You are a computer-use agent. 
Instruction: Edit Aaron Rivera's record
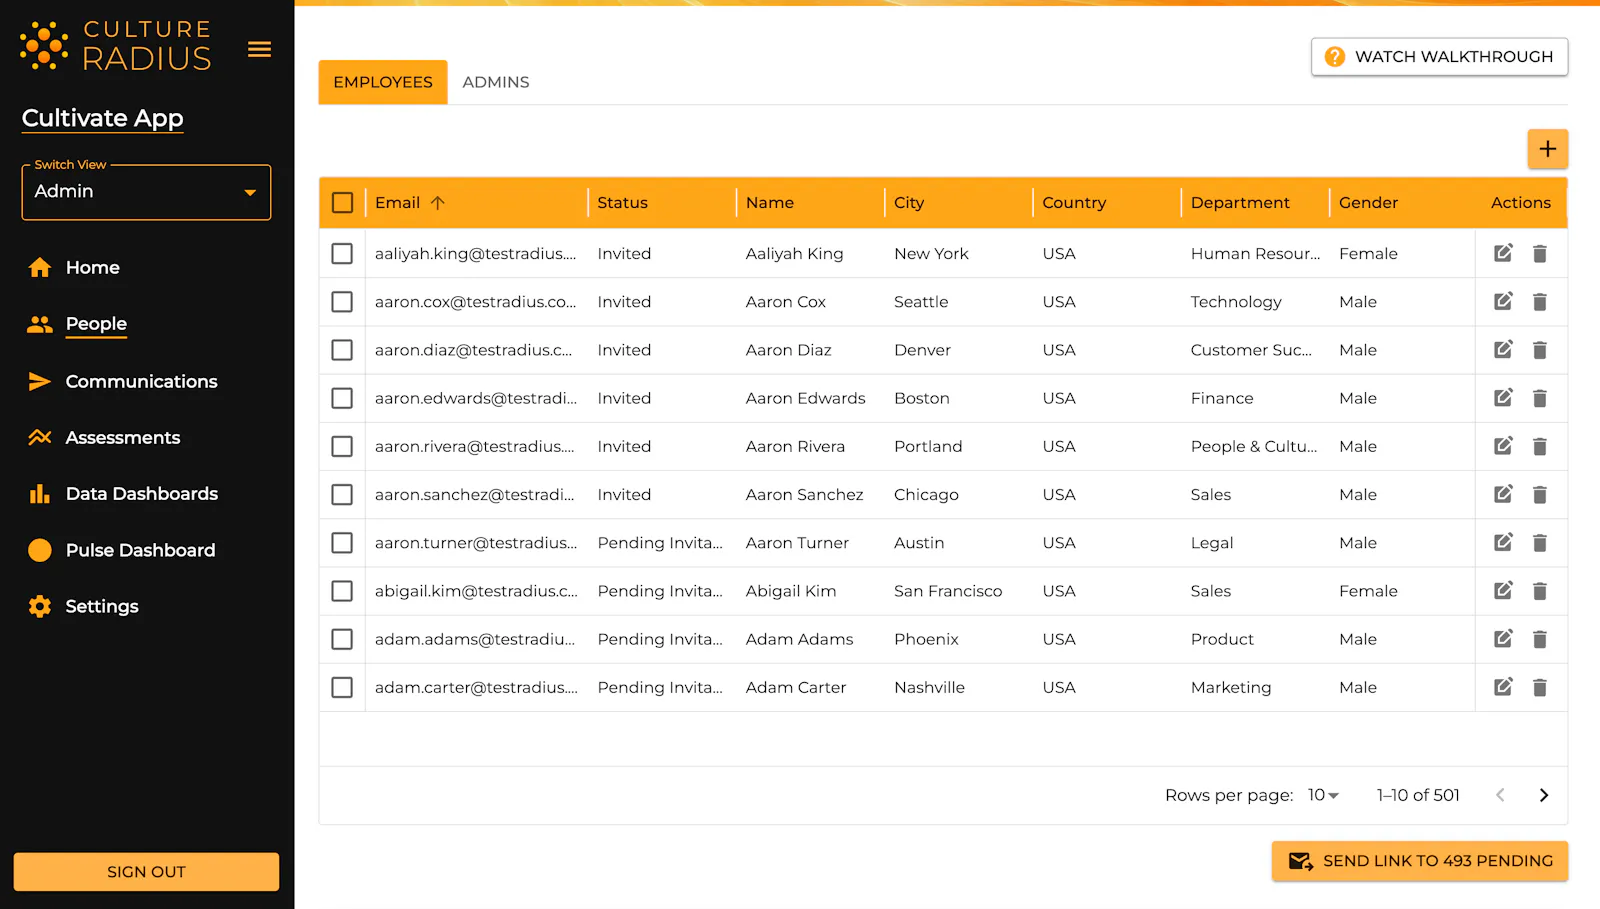[x=1503, y=446]
